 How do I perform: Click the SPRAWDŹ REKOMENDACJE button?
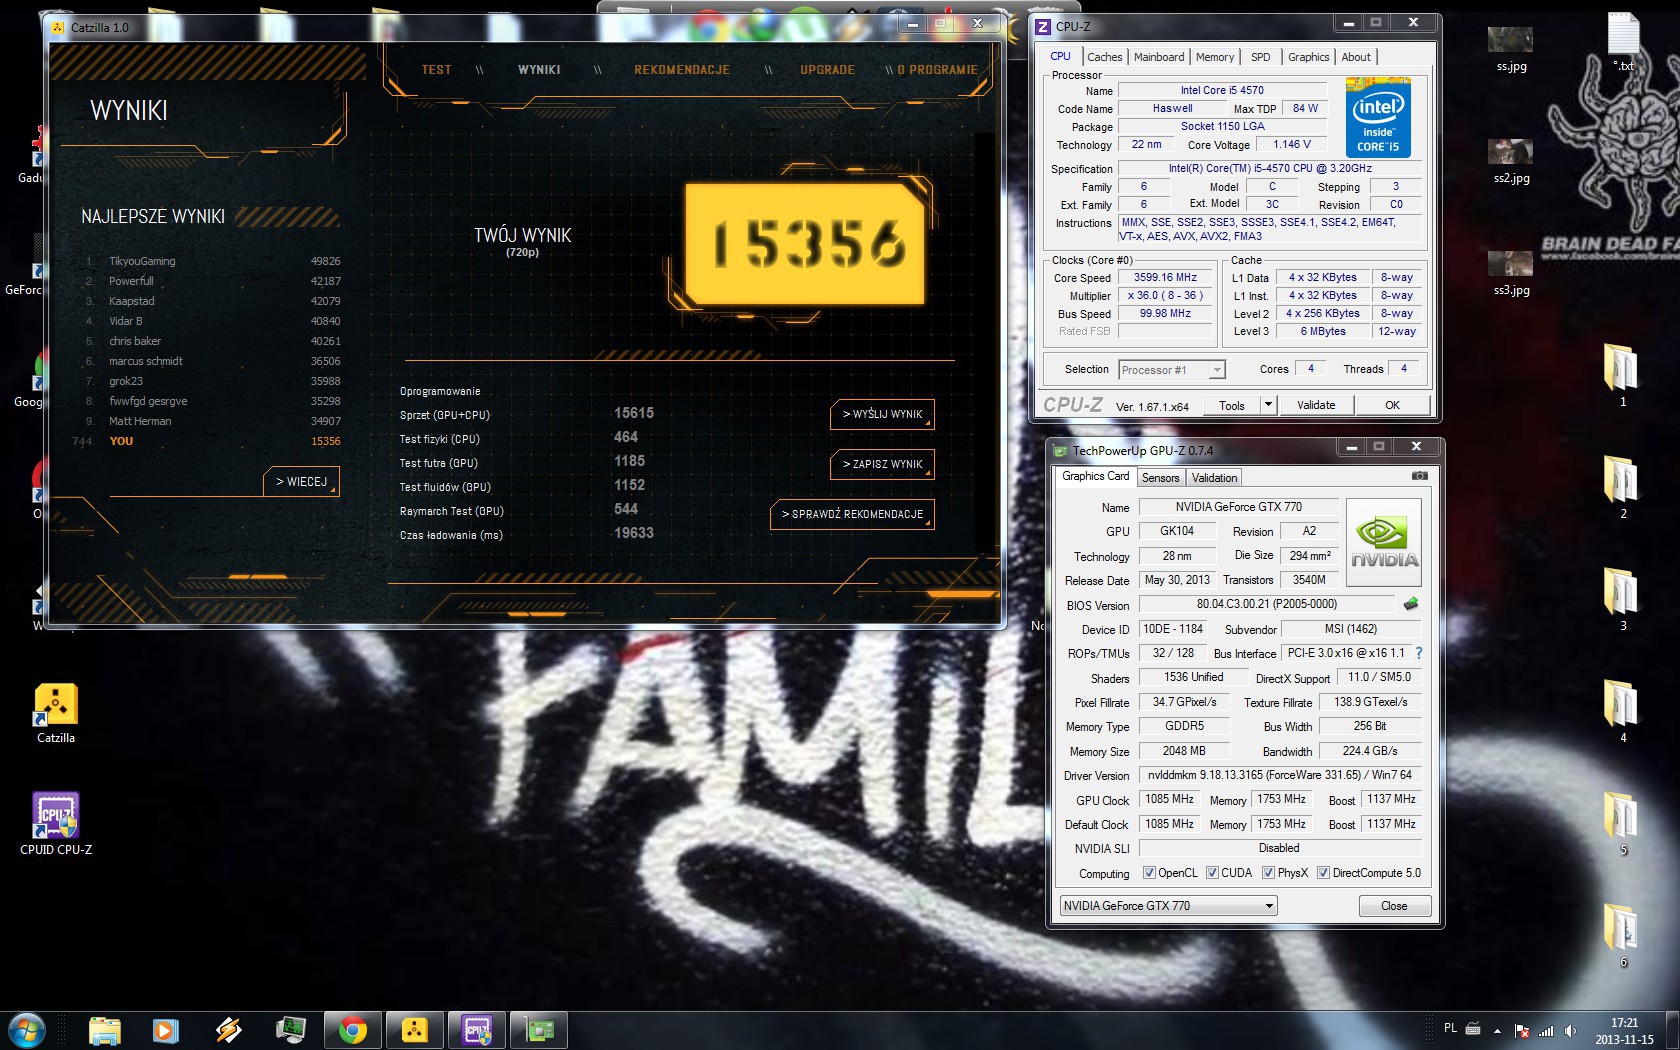point(852,514)
